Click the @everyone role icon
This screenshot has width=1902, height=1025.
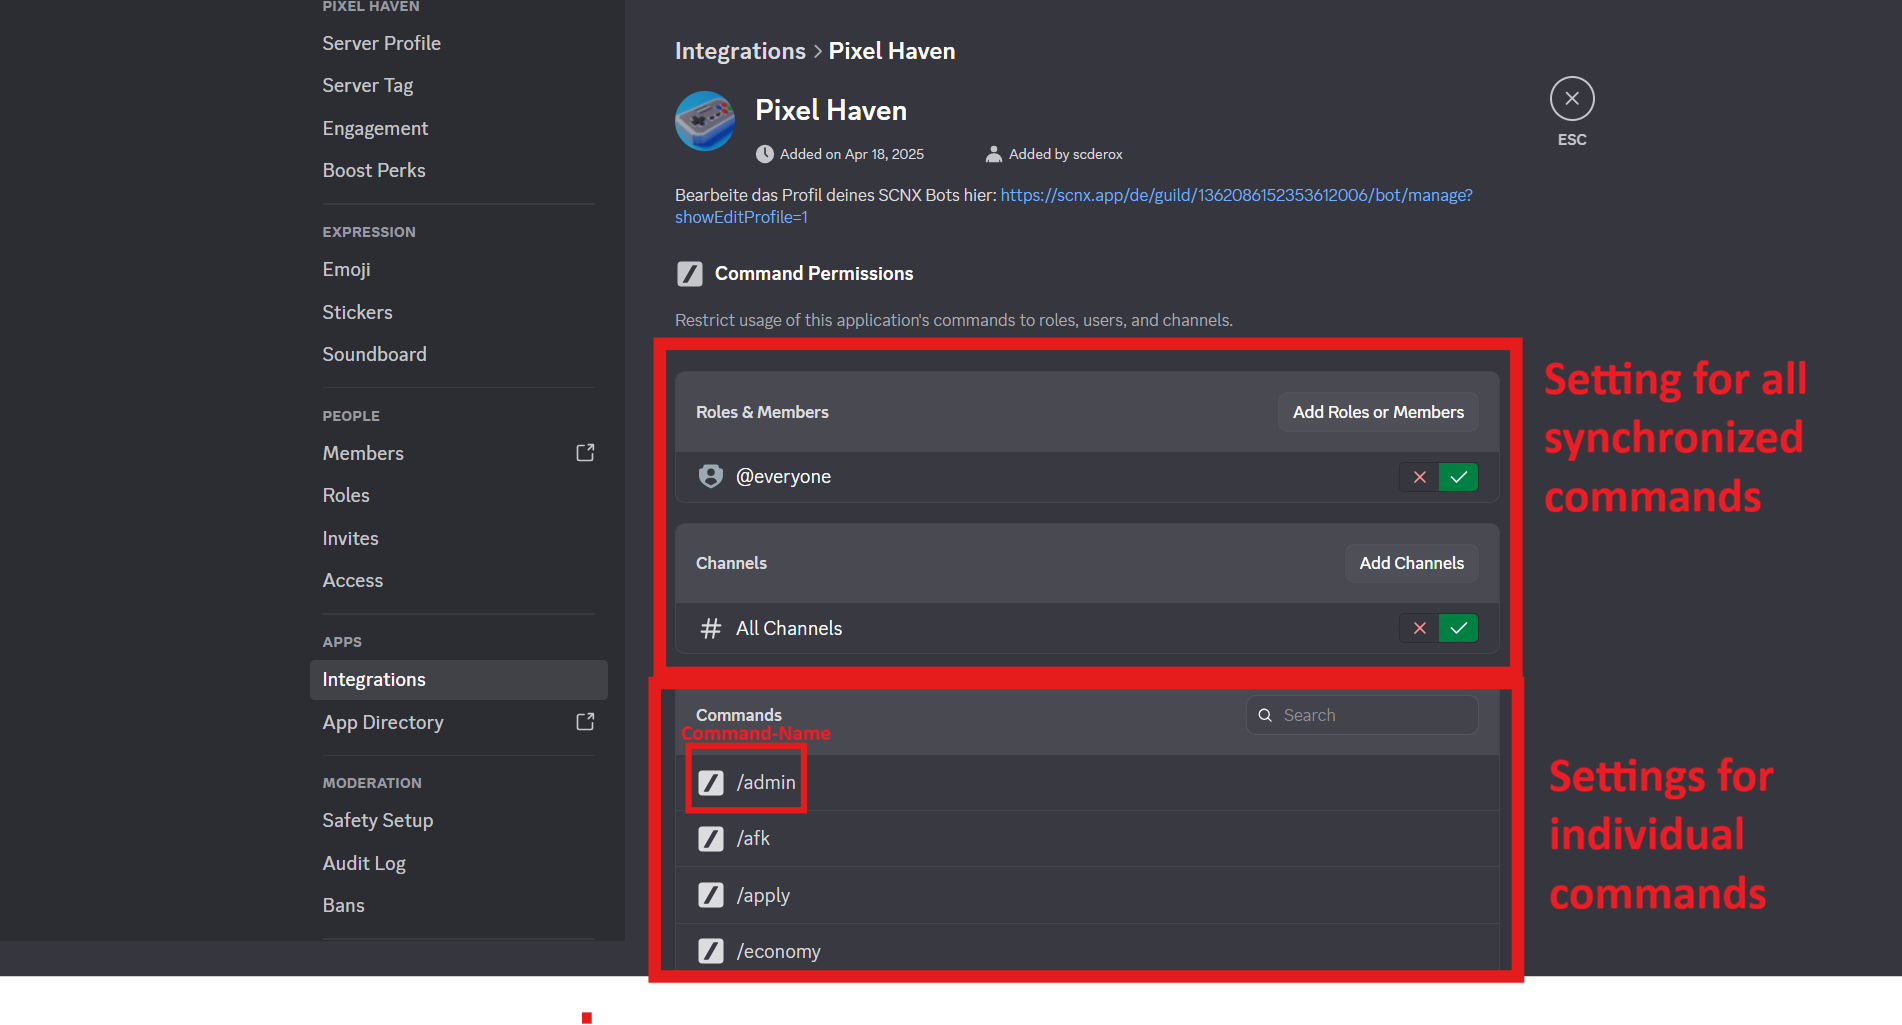coord(710,477)
